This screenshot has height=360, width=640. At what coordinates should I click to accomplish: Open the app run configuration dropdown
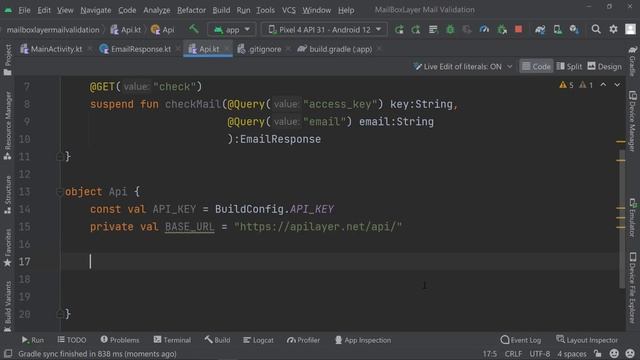[232, 29]
